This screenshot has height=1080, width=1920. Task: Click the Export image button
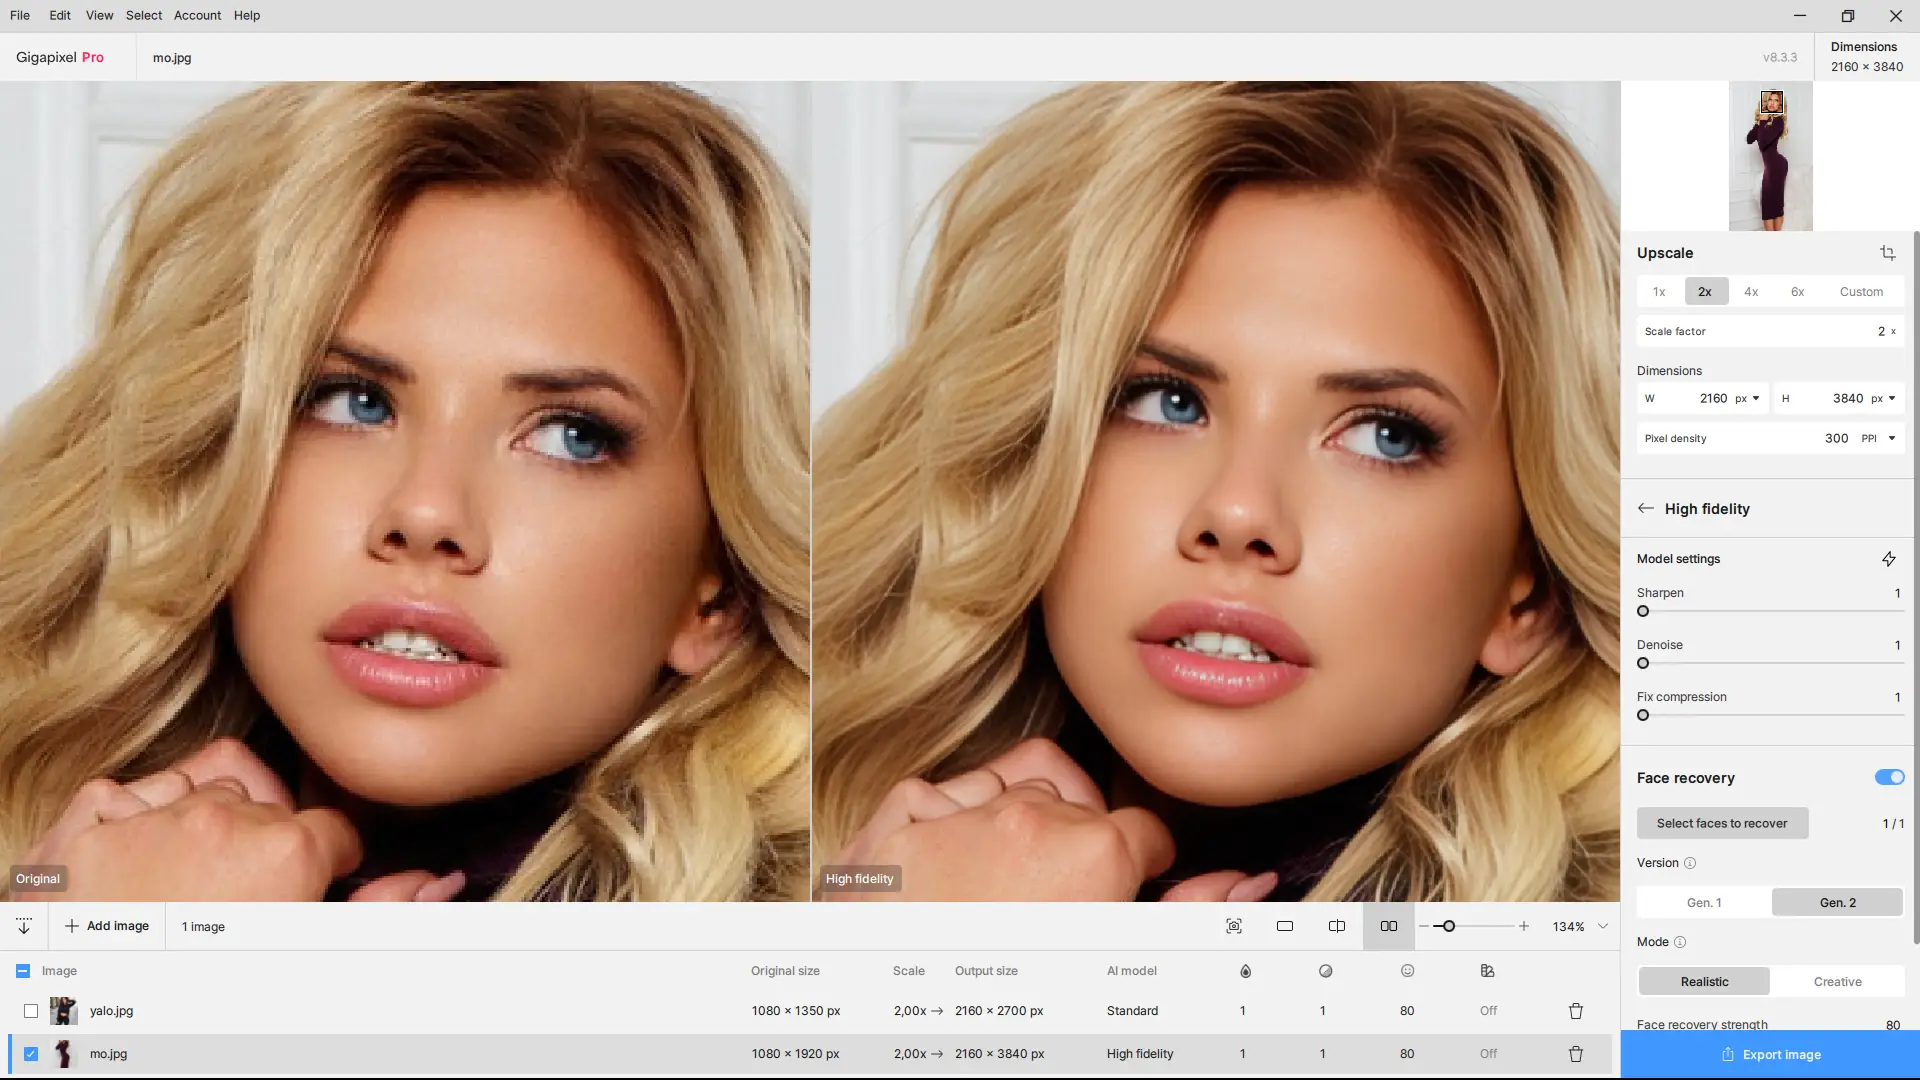click(x=1770, y=1054)
